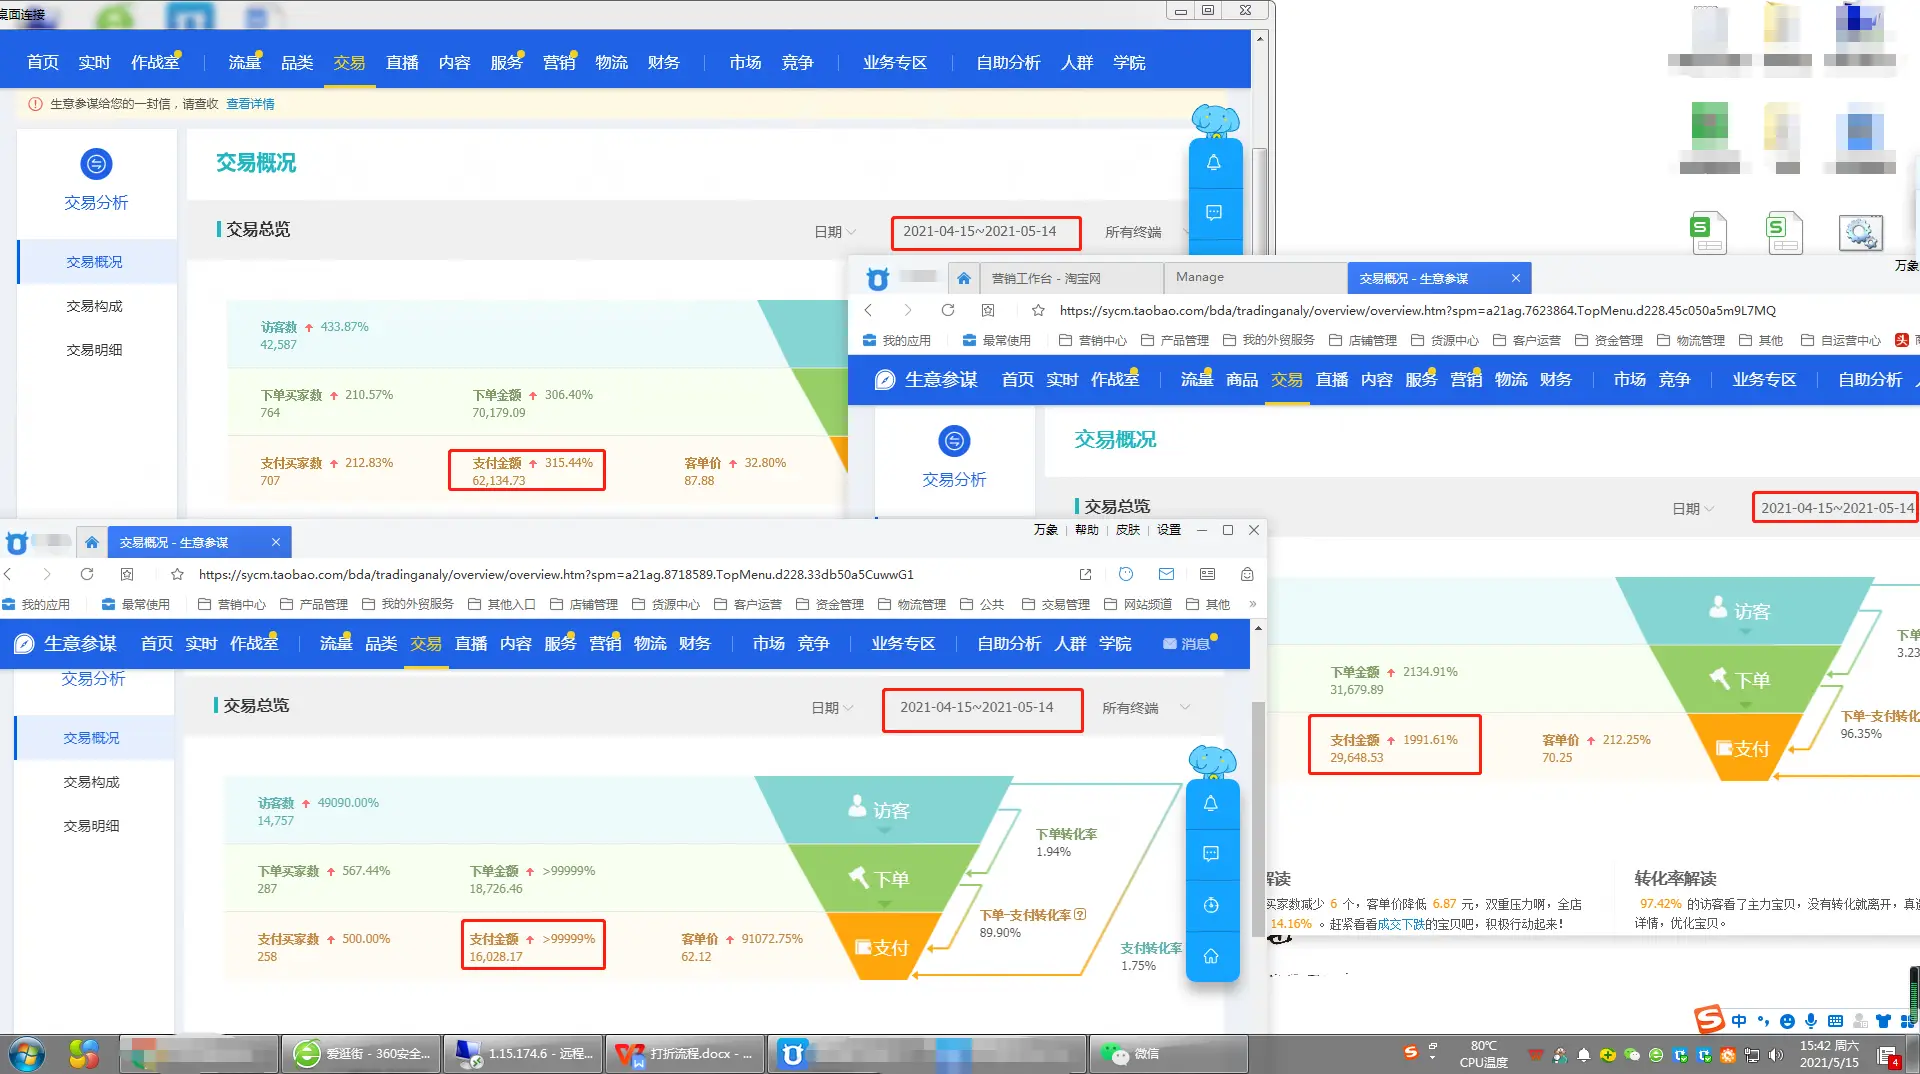Select 交易构成 in the front window sidebar

[x=92, y=782]
